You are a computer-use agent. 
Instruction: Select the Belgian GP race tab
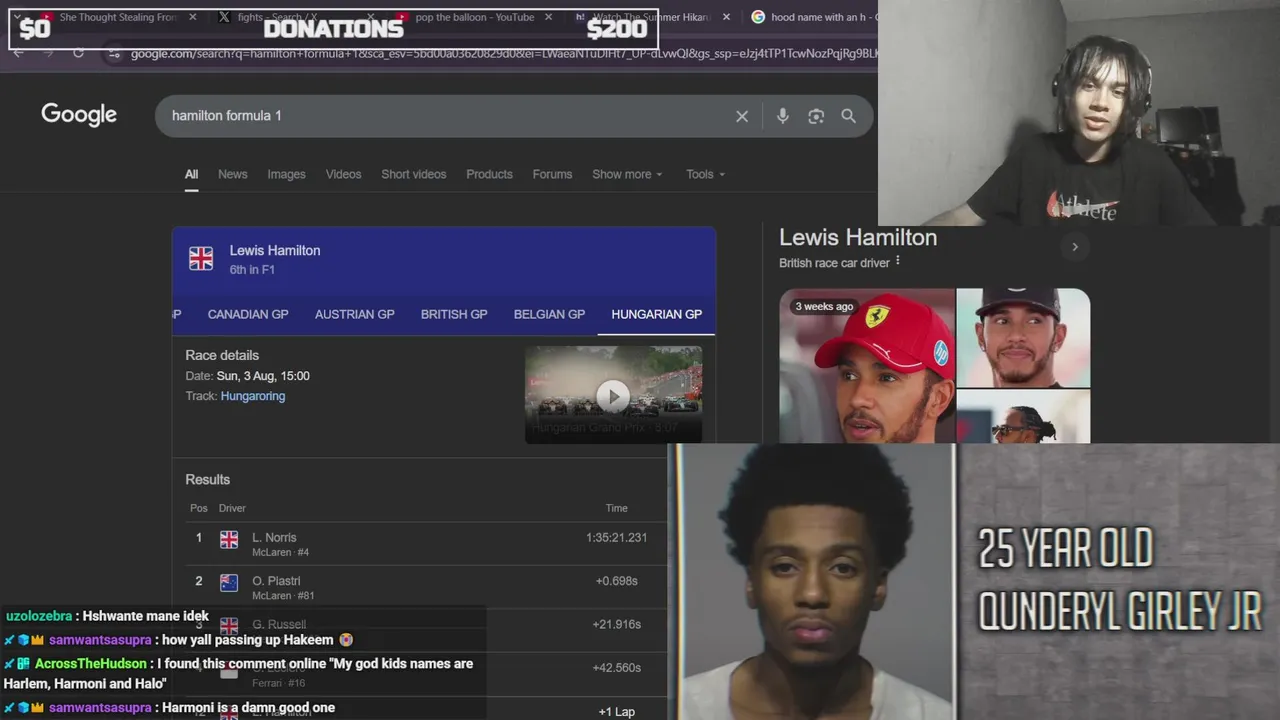(549, 314)
